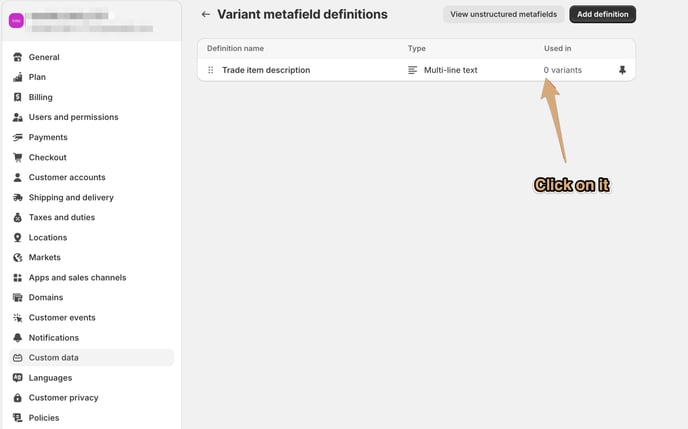Click the Shipping and delivery truck icon

click(18, 197)
